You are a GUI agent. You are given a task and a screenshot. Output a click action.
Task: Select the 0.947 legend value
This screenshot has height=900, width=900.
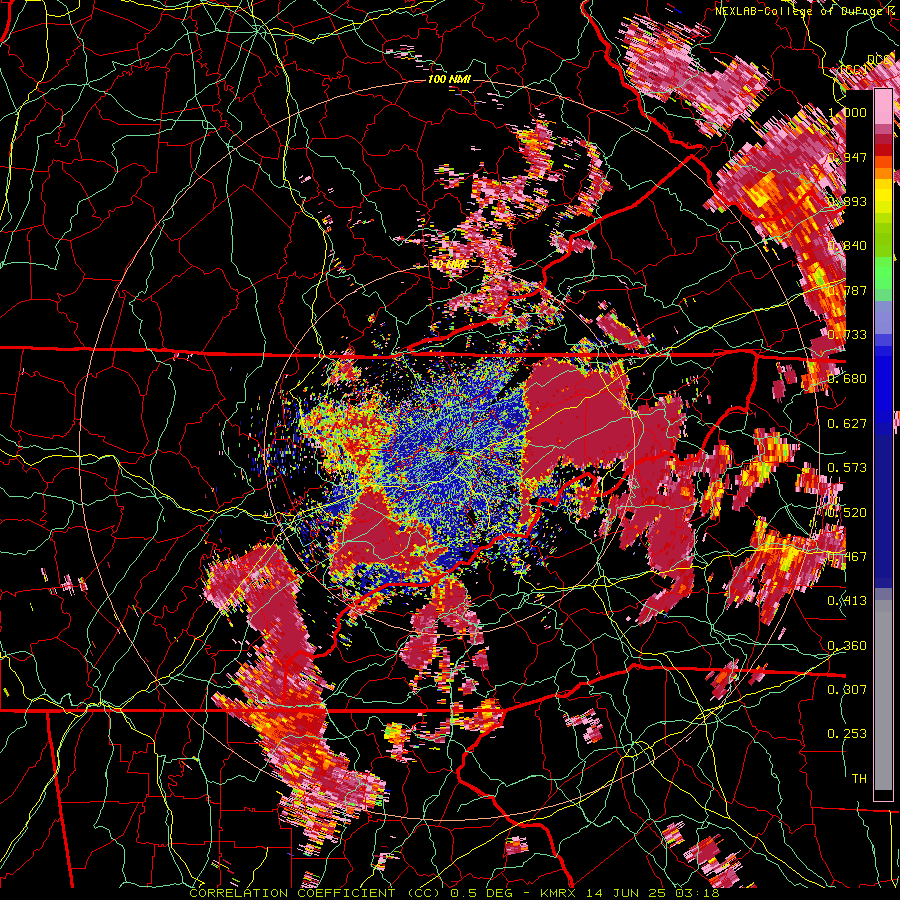tap(848, 157)
